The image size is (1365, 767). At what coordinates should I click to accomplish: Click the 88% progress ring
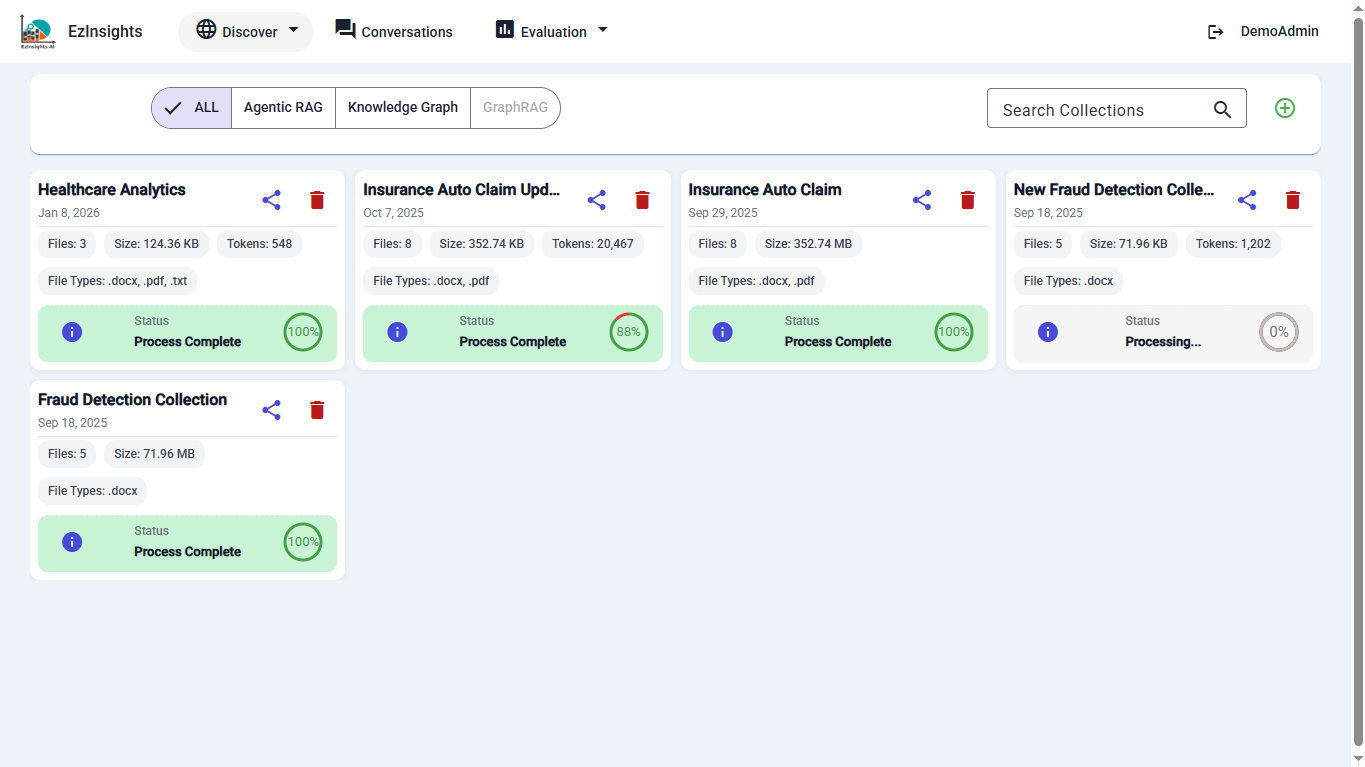(x=629, y=332)
